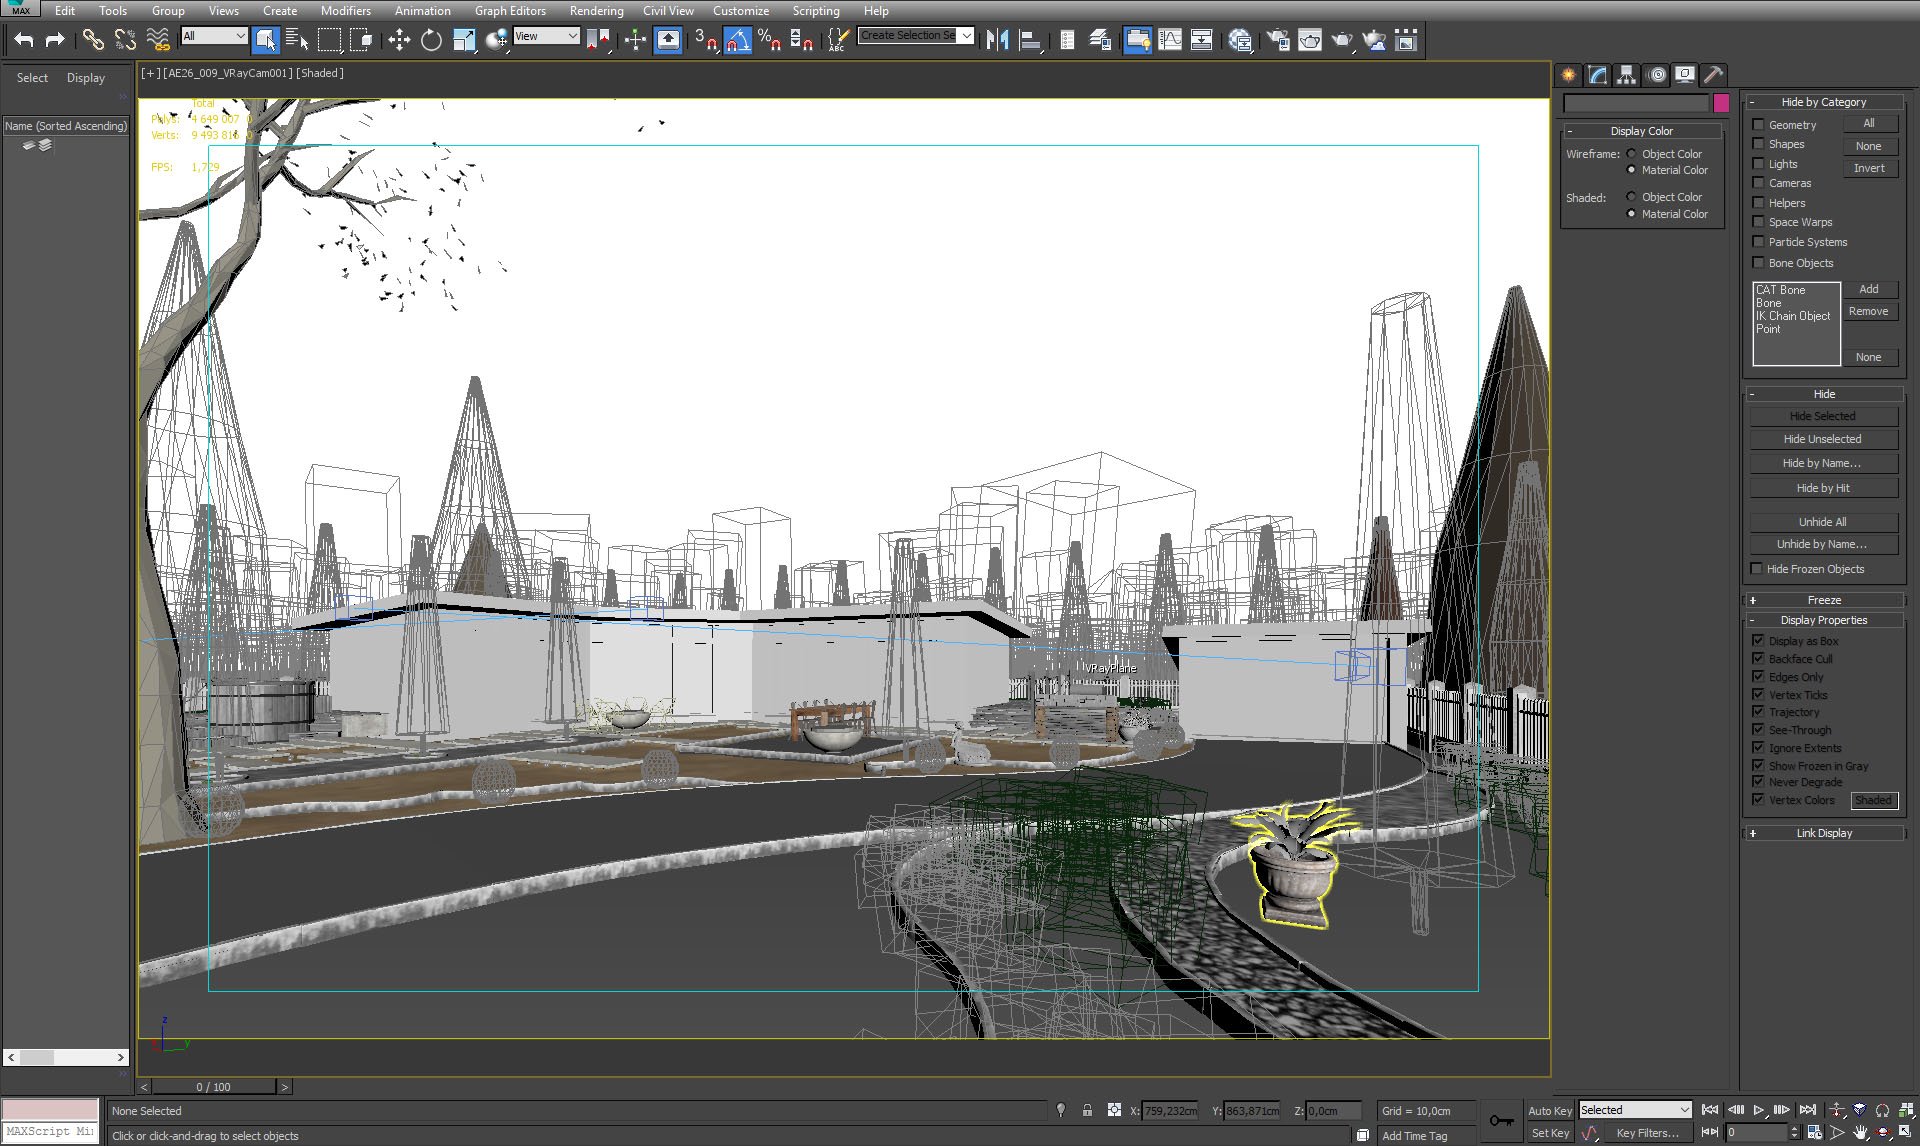The image size is (1920, 1146).
Task: Open the Select by Name list
Action: [x=297, y=40]
